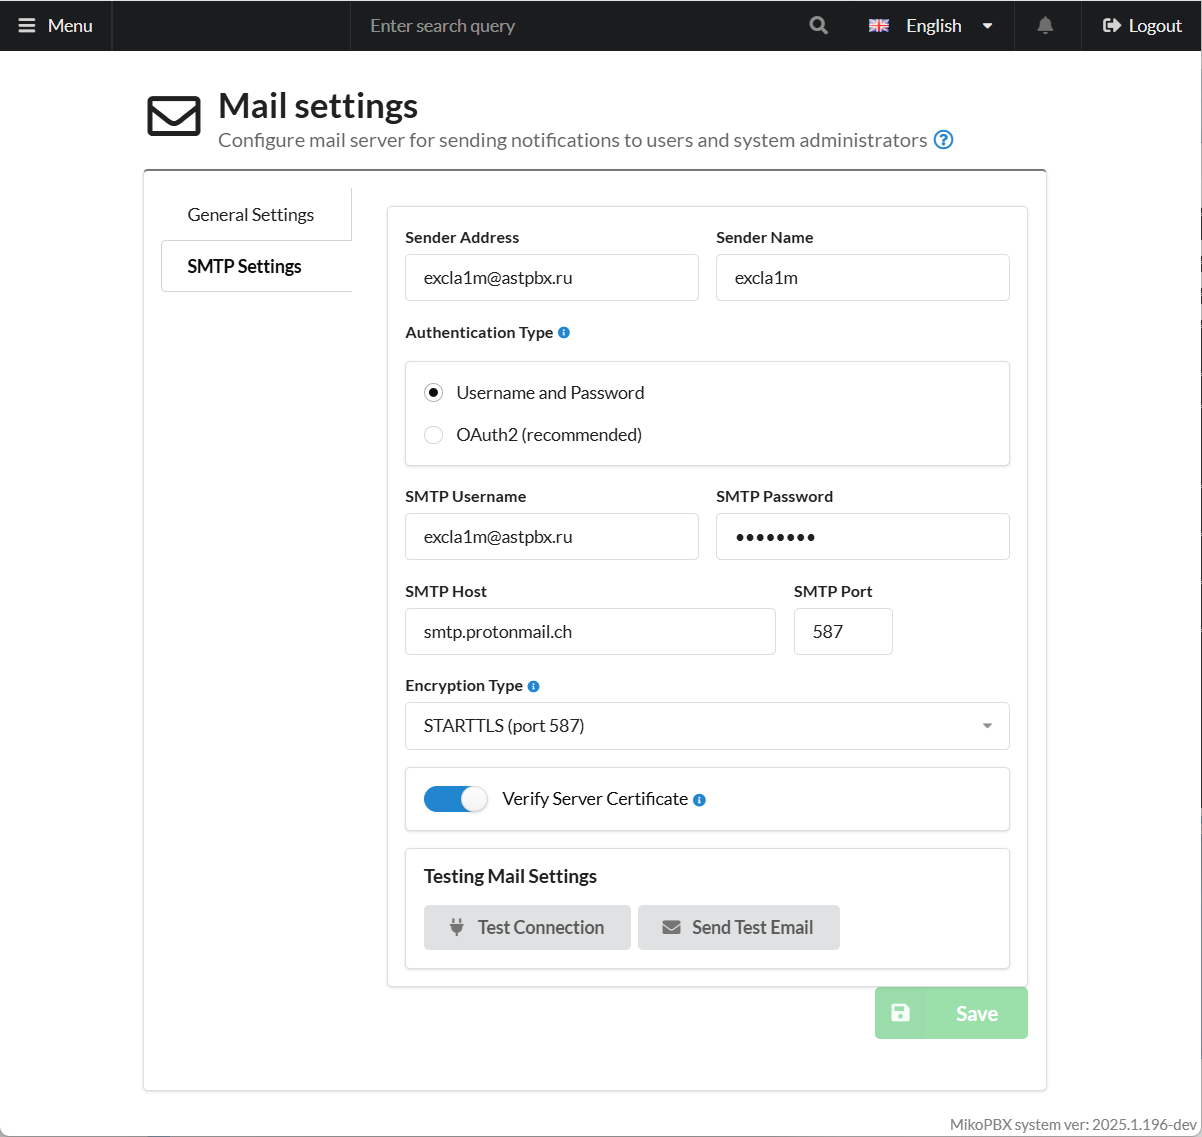Switch to General Settings tab
Image resolution: width=1202 pixels, height=1137 pixels.
(251, 215)
